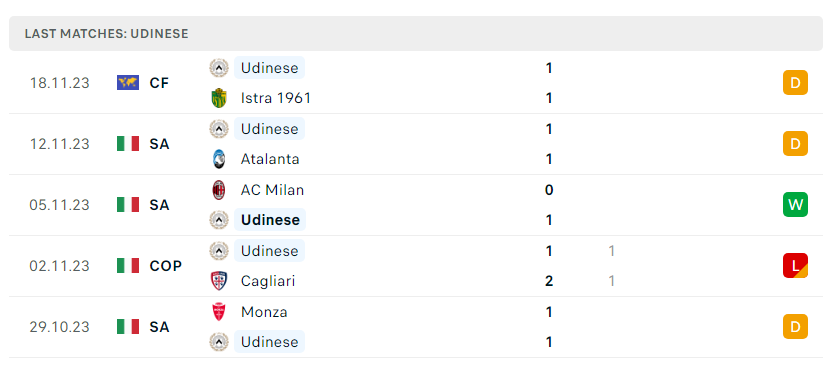The image size is (823, 367).
Task: Click the Italy flag beside COP
Action: pos(128,266)
